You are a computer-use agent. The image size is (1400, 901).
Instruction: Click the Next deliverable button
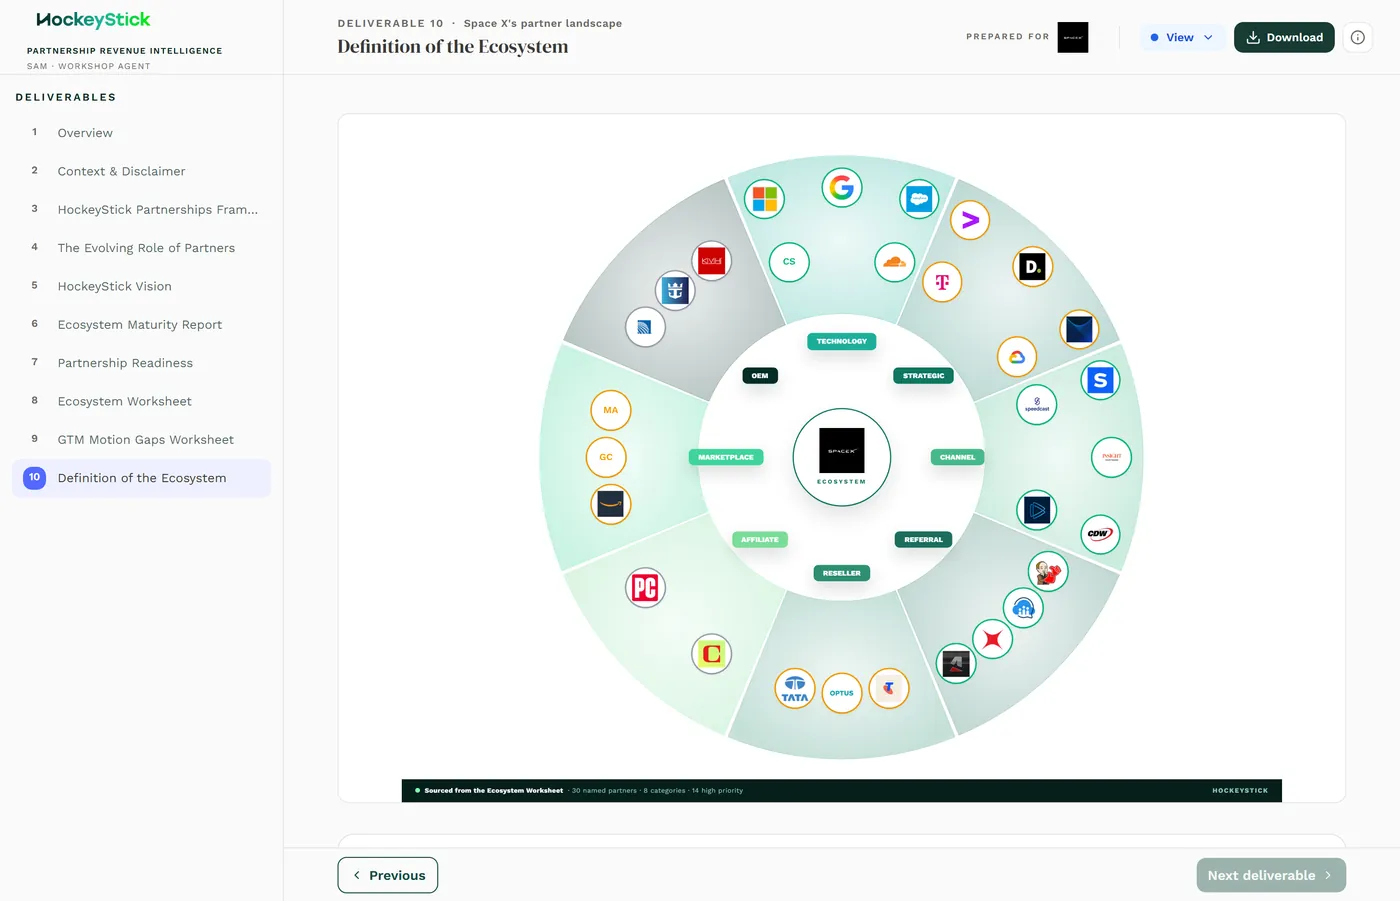(x=1271, y=875)
